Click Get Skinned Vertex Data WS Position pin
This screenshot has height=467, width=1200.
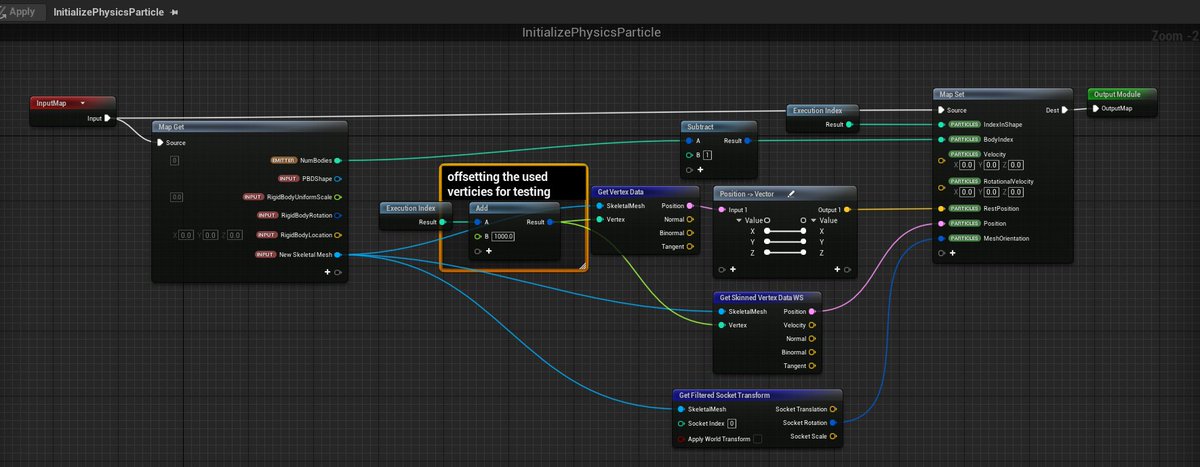click(x=812, y=311)
